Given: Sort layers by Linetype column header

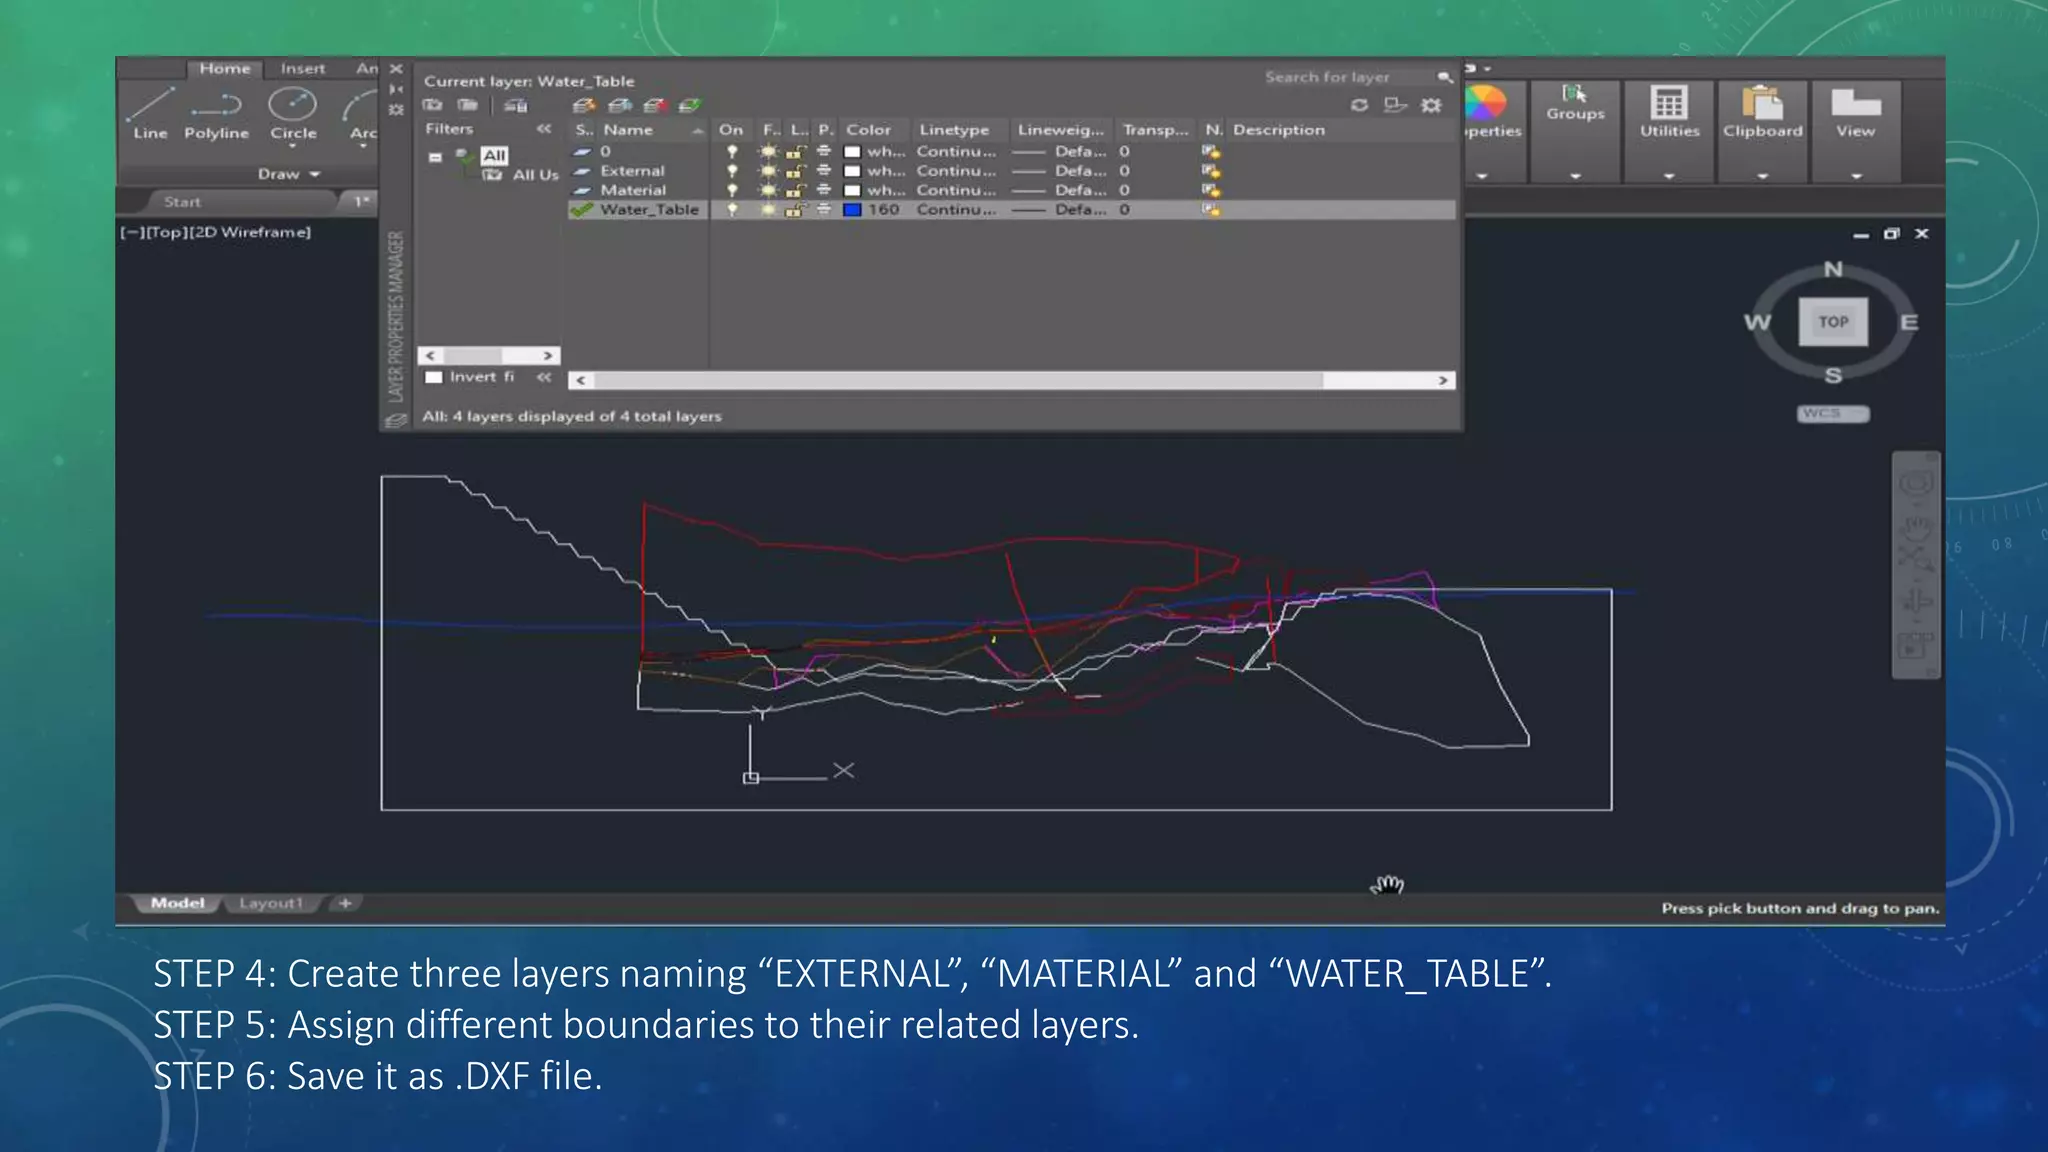Looking at the screenshot, I should click(959, 130).
